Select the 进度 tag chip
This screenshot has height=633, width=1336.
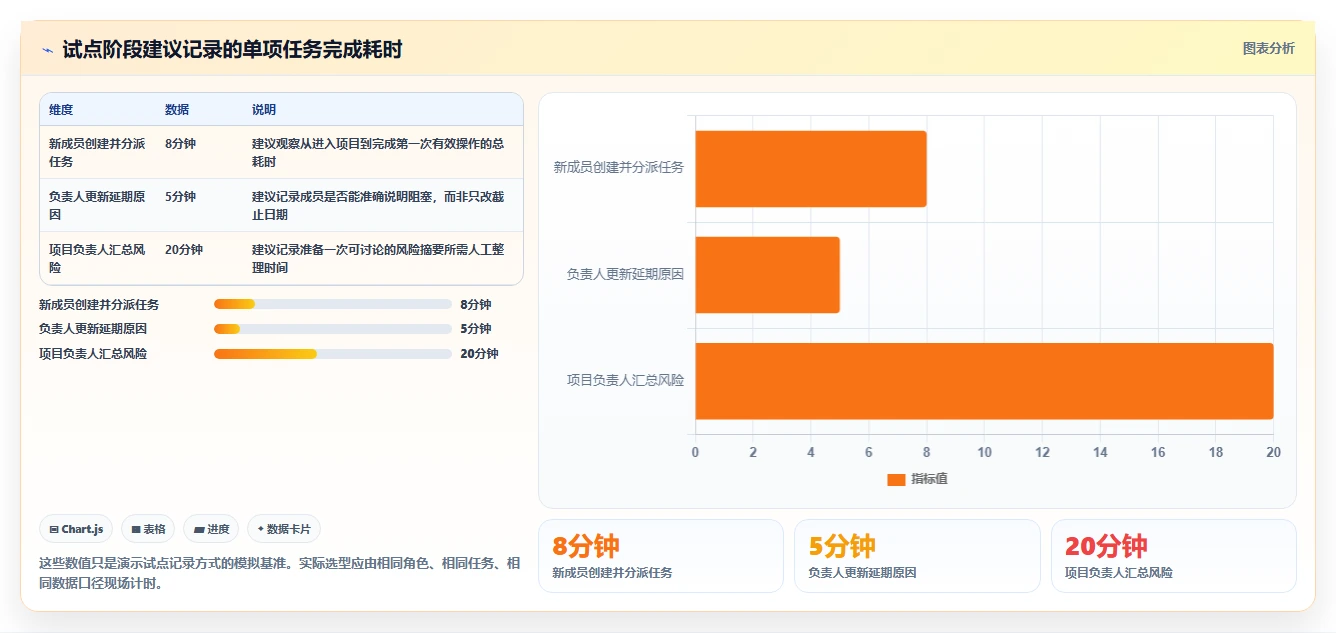pyautogui.click(x=211, y=529)
